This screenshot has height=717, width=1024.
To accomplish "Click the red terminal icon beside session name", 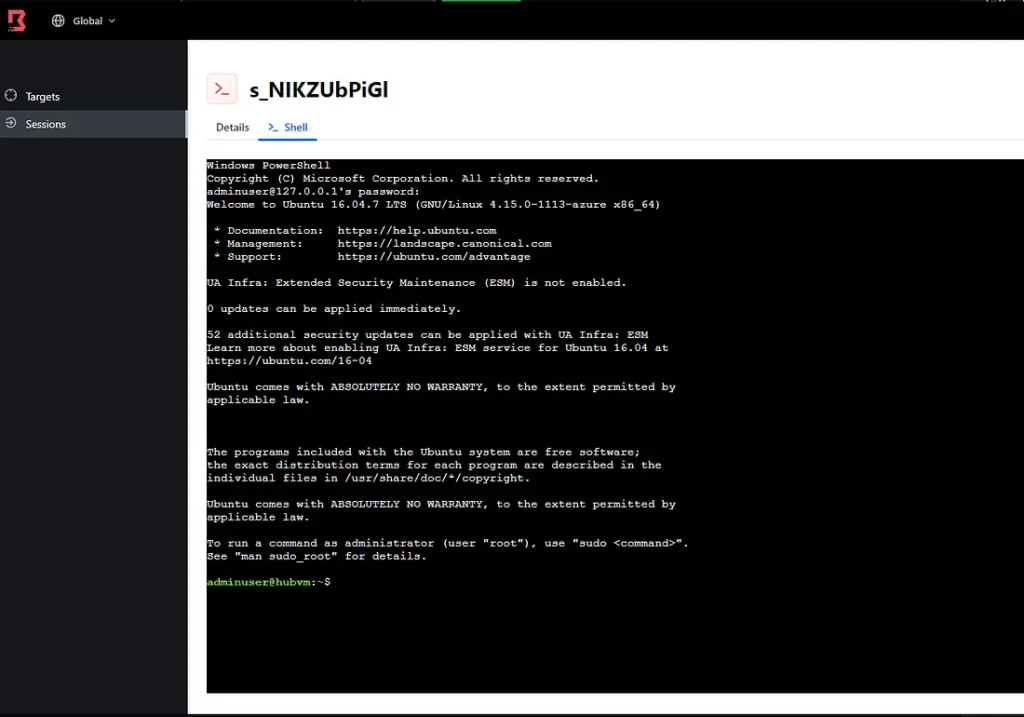I will (222, 89).
